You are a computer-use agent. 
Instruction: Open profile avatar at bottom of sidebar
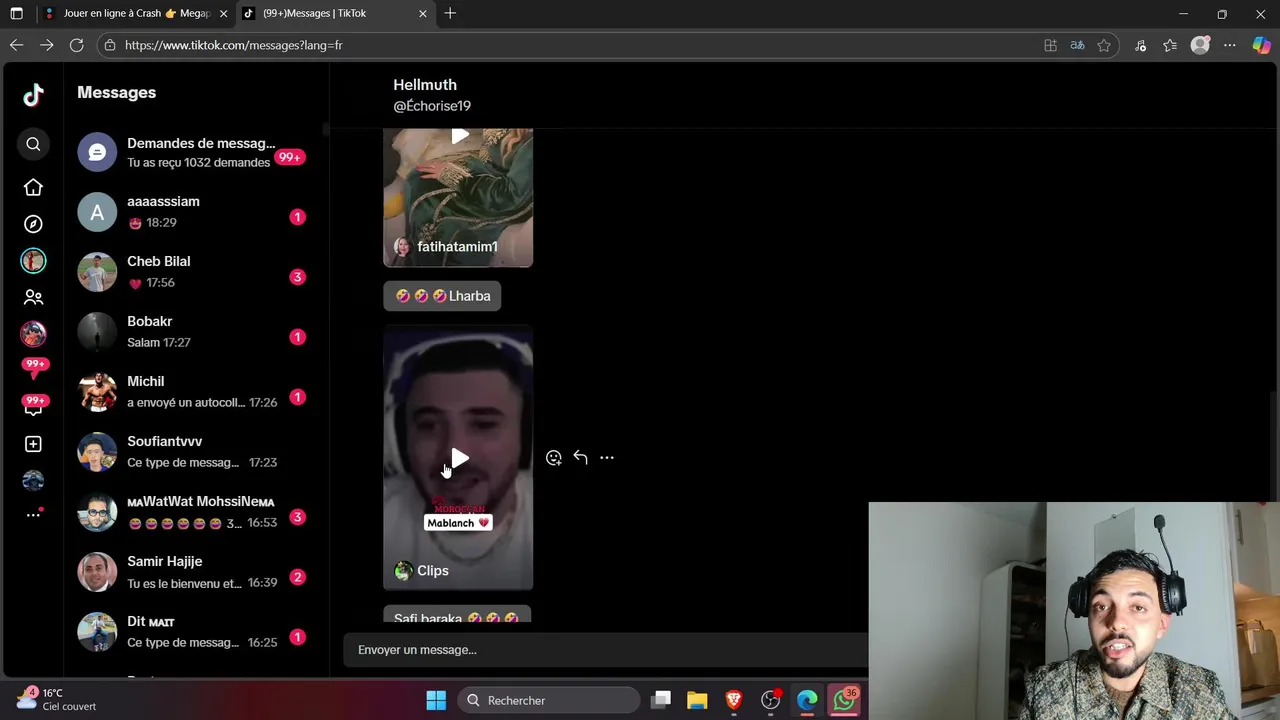33,481
